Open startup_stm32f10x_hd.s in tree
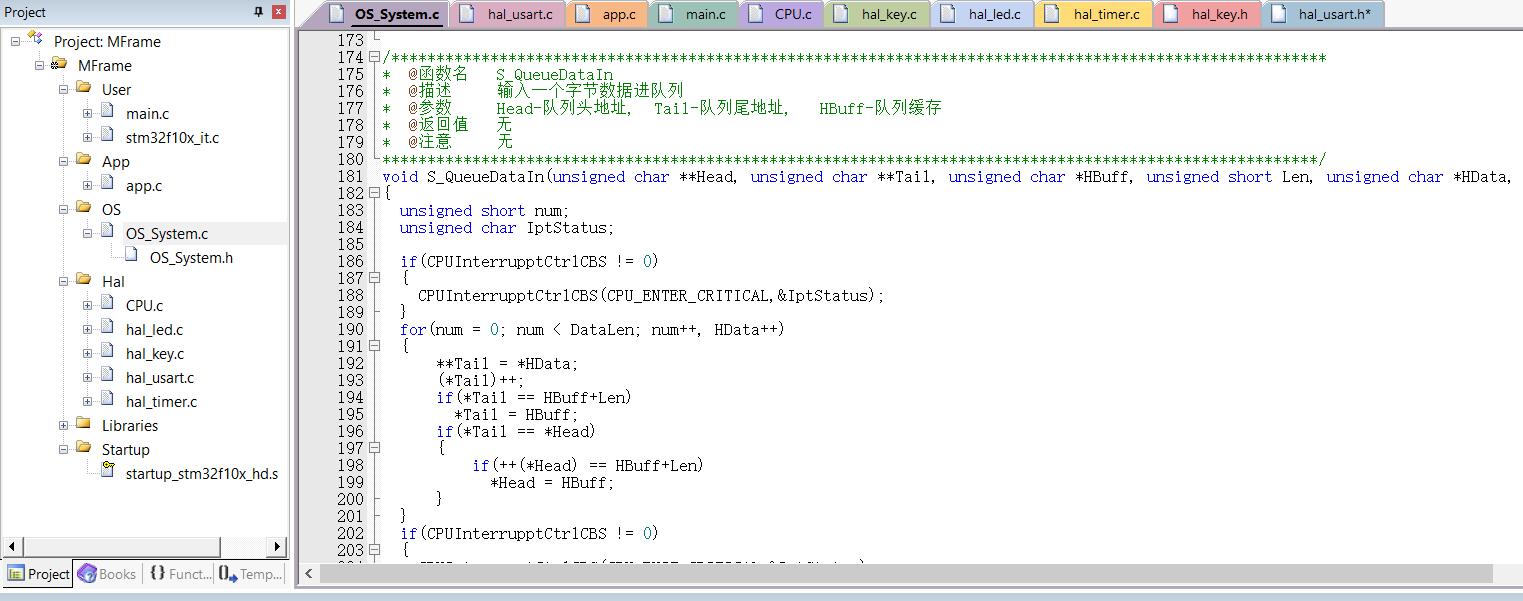The height and width of the screenshot is (601, 1523). tap(202, 474)
